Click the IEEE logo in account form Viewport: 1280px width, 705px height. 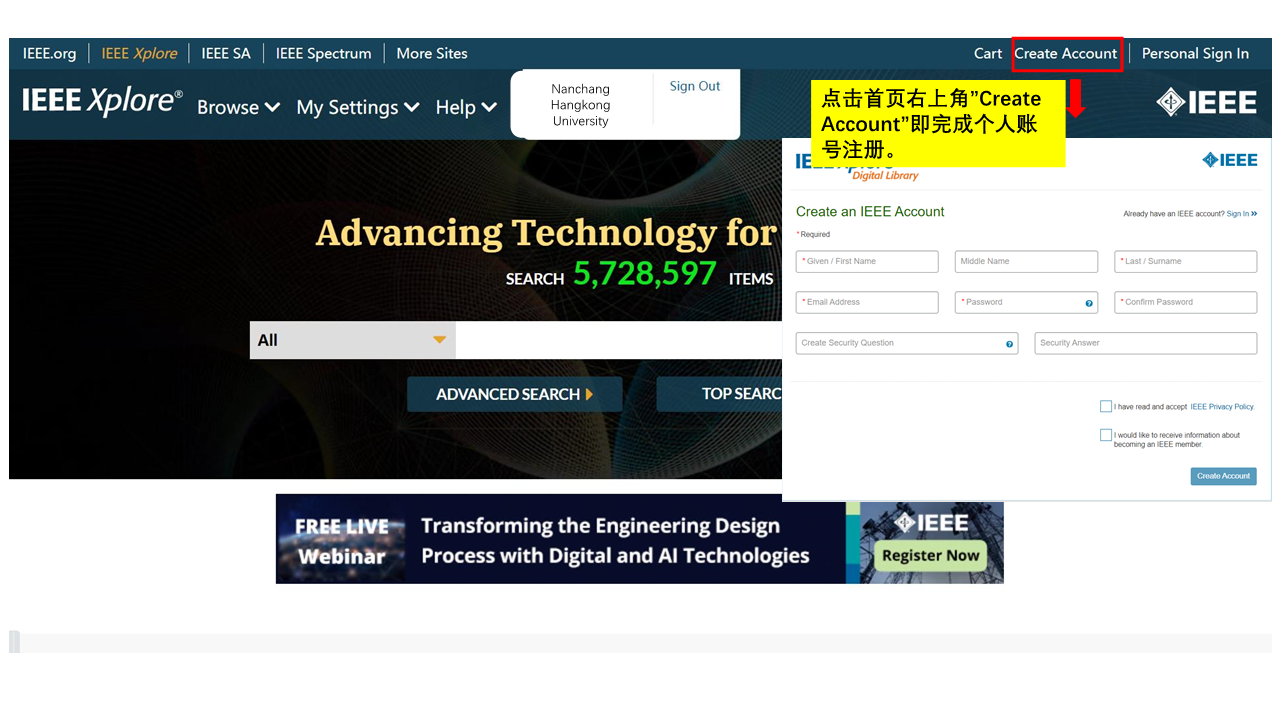(1230, 160)
